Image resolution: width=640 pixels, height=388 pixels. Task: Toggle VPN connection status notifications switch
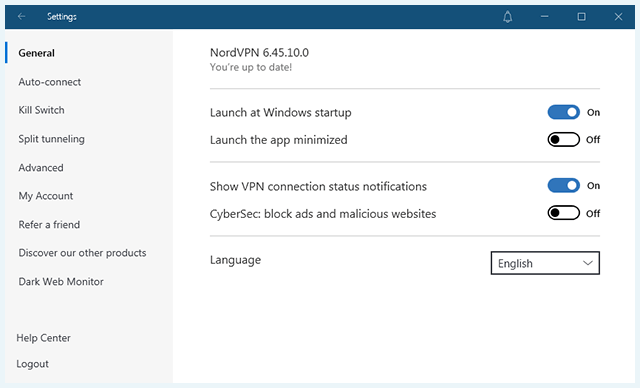coord(563,186)
